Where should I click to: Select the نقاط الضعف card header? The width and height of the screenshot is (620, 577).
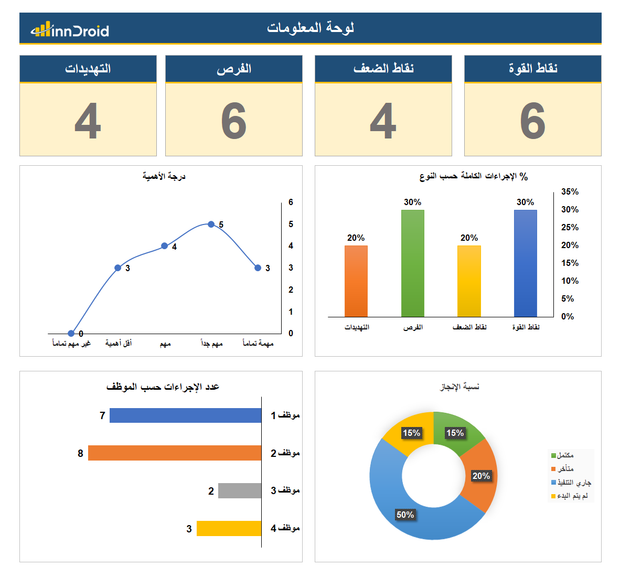click(x=383, y=69)
